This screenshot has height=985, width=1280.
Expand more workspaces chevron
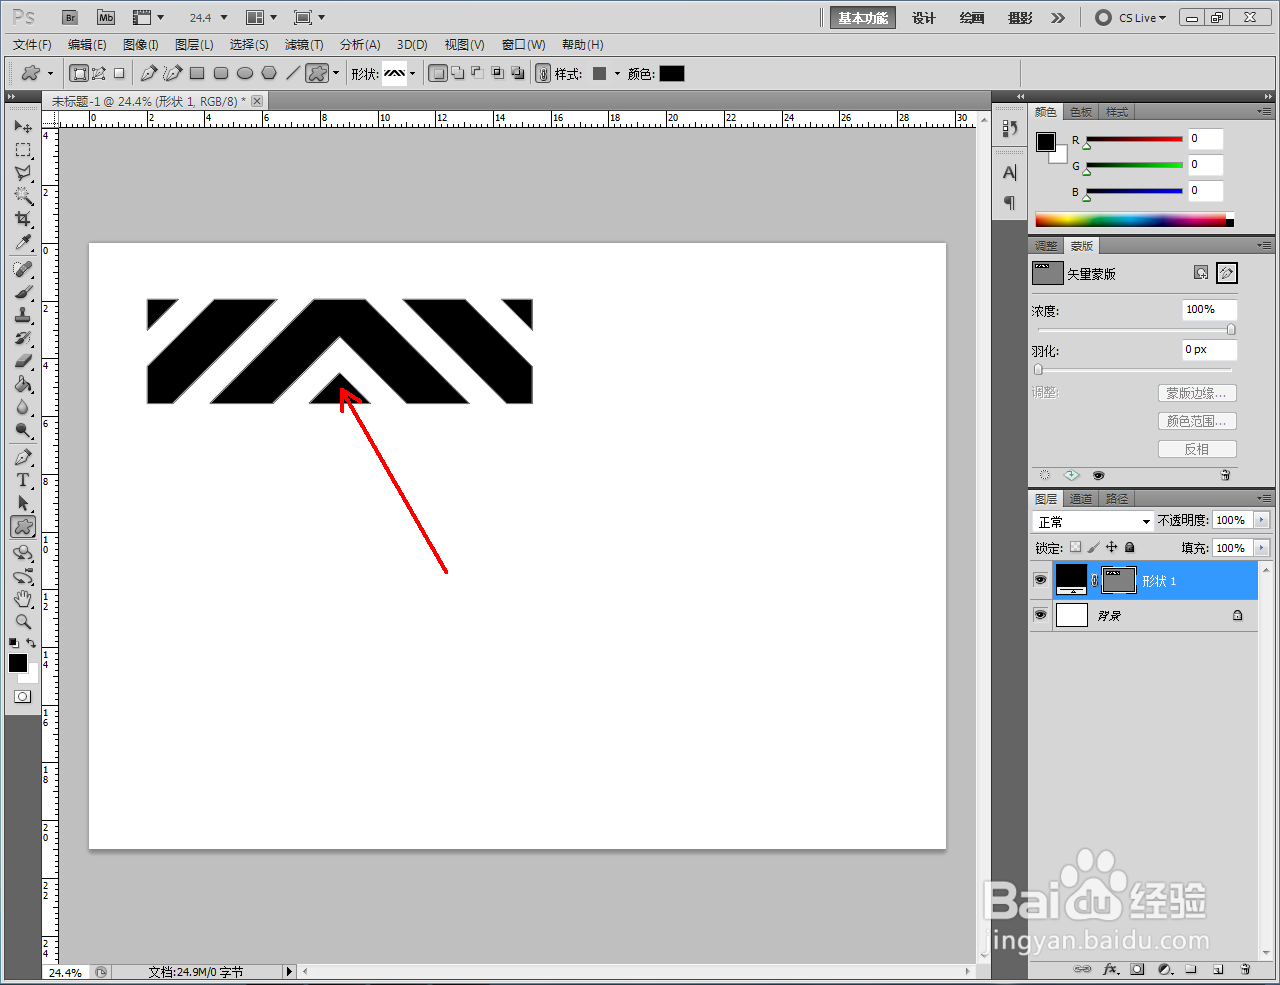[1058, 17]
